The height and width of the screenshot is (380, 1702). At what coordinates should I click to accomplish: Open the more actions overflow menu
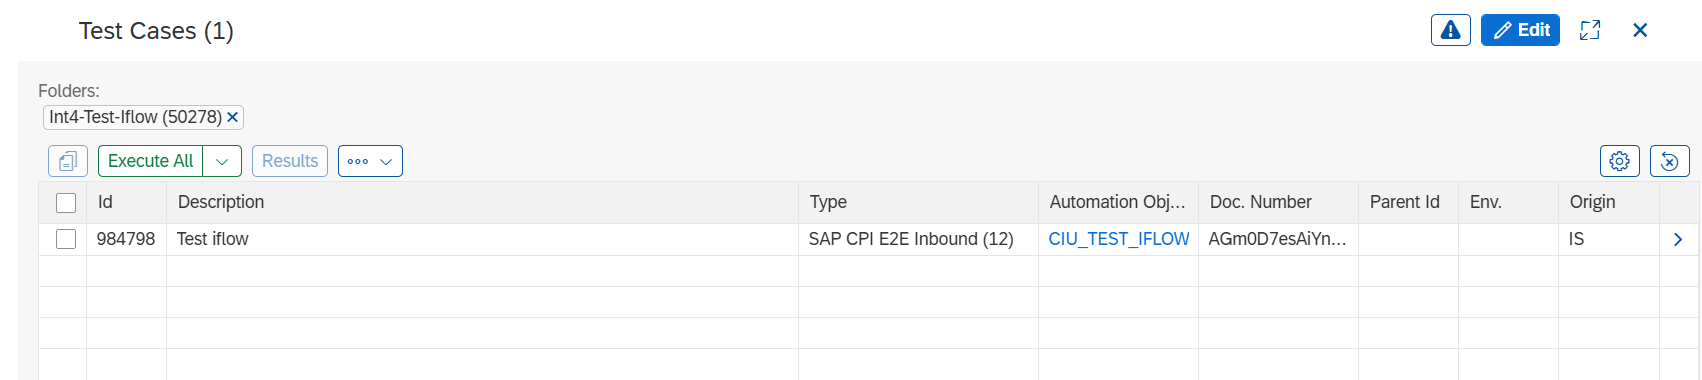click(x=370, y=161)
